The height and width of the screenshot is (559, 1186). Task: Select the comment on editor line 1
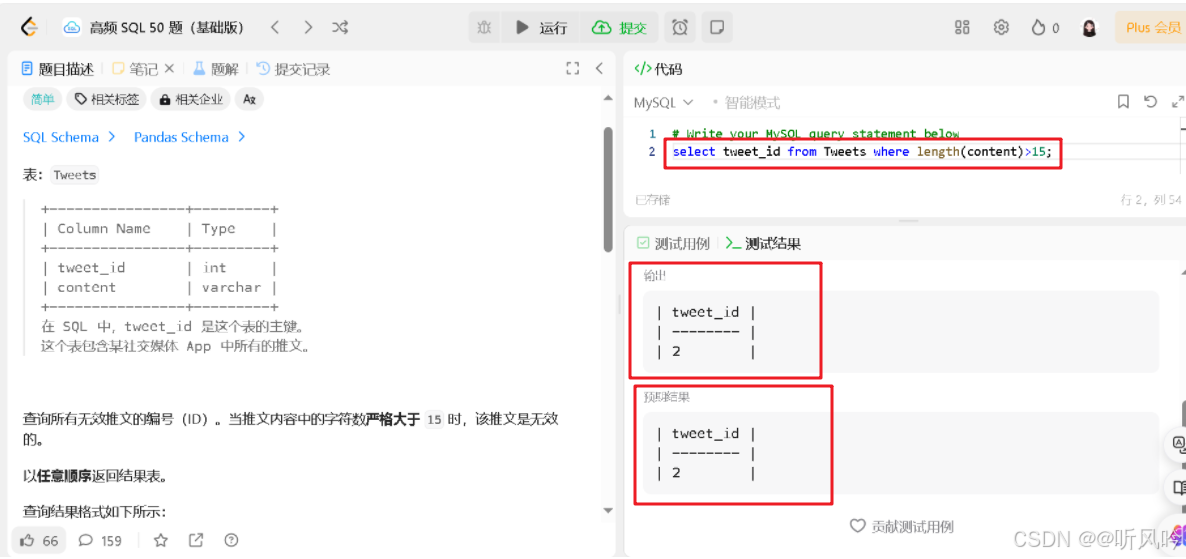coord(815,134)
